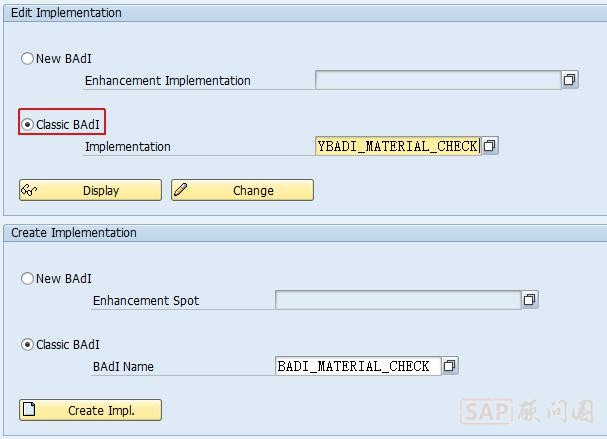Click the glasses icon on Display button
Screen dimensions: 607x439
(29, 190)
